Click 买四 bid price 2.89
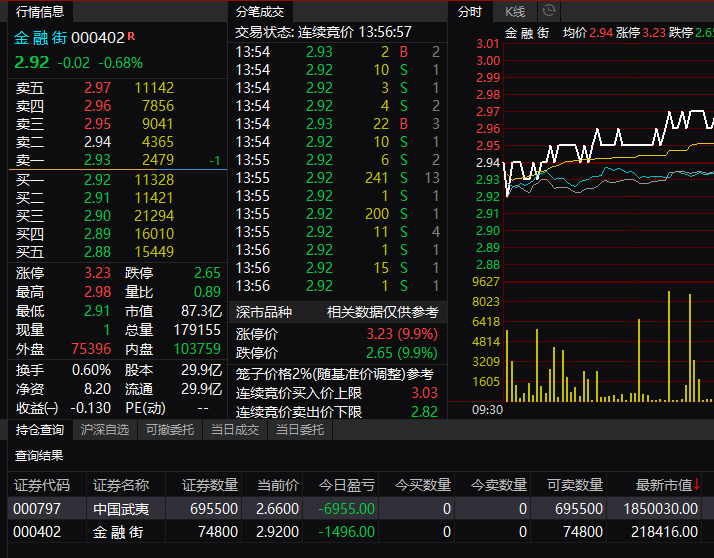The width and height of the screenshot is (714, 558). 97,234
